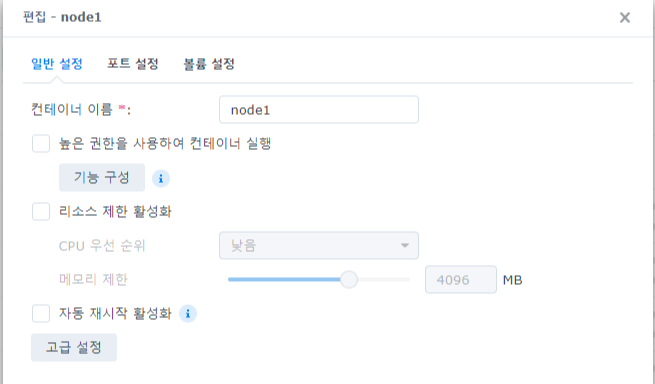Click the info icon beside 기능 구성
655x384 pixels.
[161, 178]
